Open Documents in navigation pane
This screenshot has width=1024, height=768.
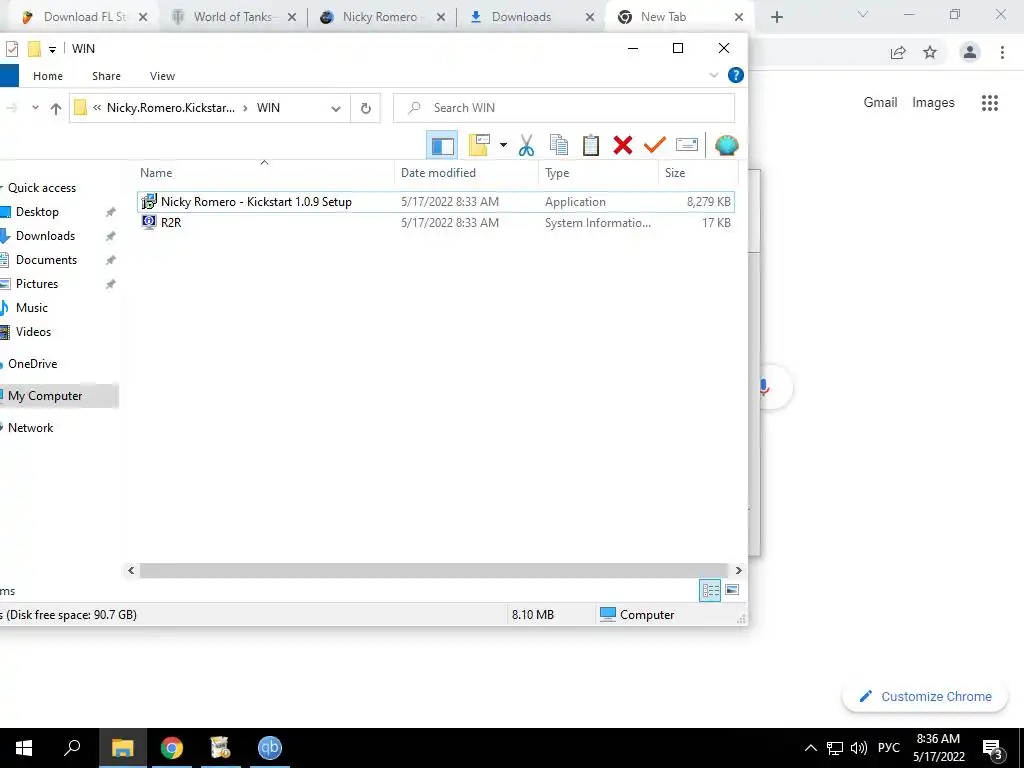[x=46, y=260]
